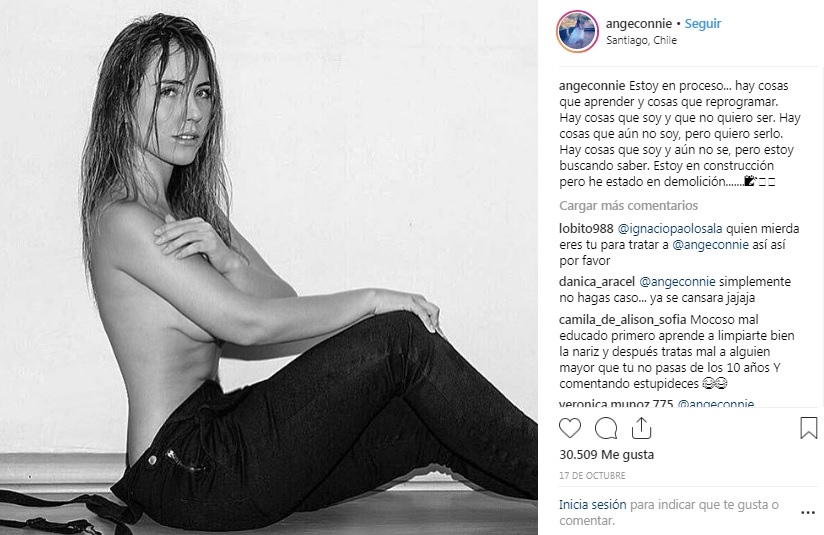This screenshot has height=535, width=824.
Task: Open the danica_aracel commenter profile
Action: (x=597, y=282)
